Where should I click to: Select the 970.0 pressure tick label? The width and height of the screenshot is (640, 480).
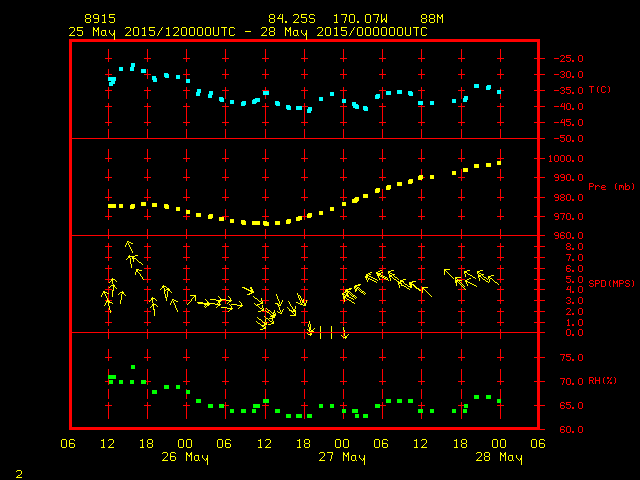pos(569,217)
